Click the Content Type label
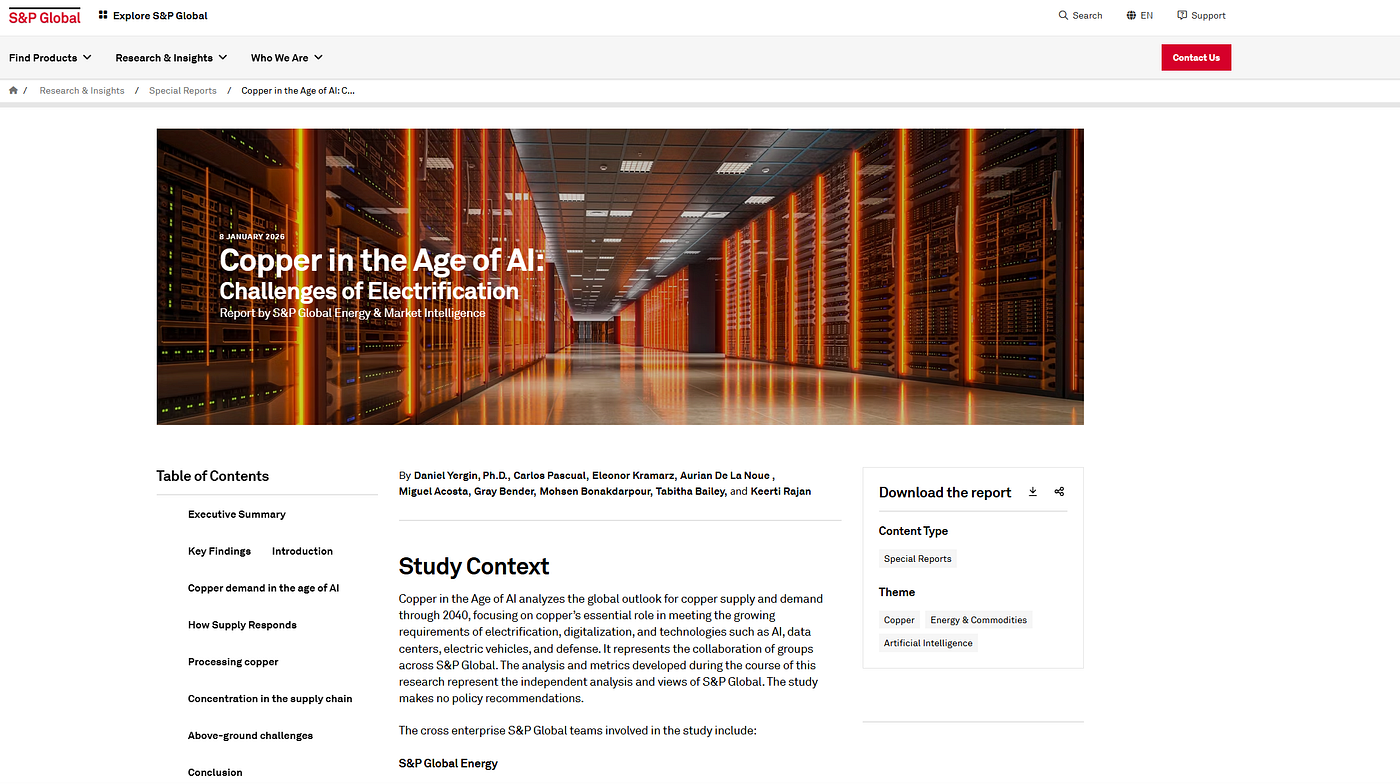Image resolution: width=1400 pixels, height=784 pixels. (913, 531)
